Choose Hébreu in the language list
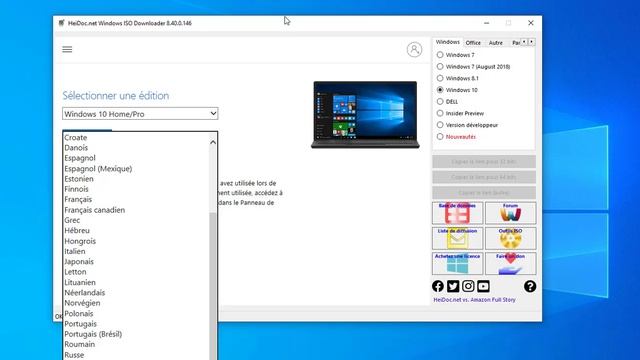Viewport: 640px width, 360px height. 136,231
